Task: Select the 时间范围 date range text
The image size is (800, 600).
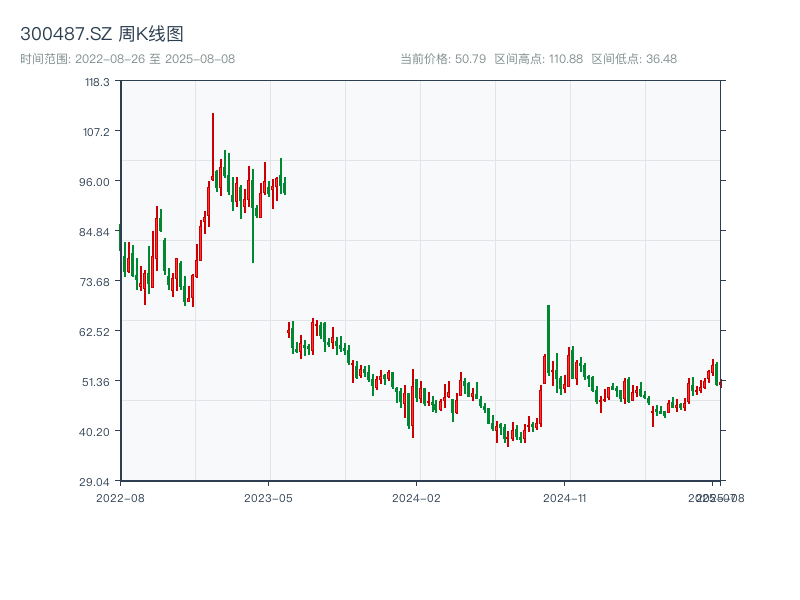Action: (x=128, y=59)
